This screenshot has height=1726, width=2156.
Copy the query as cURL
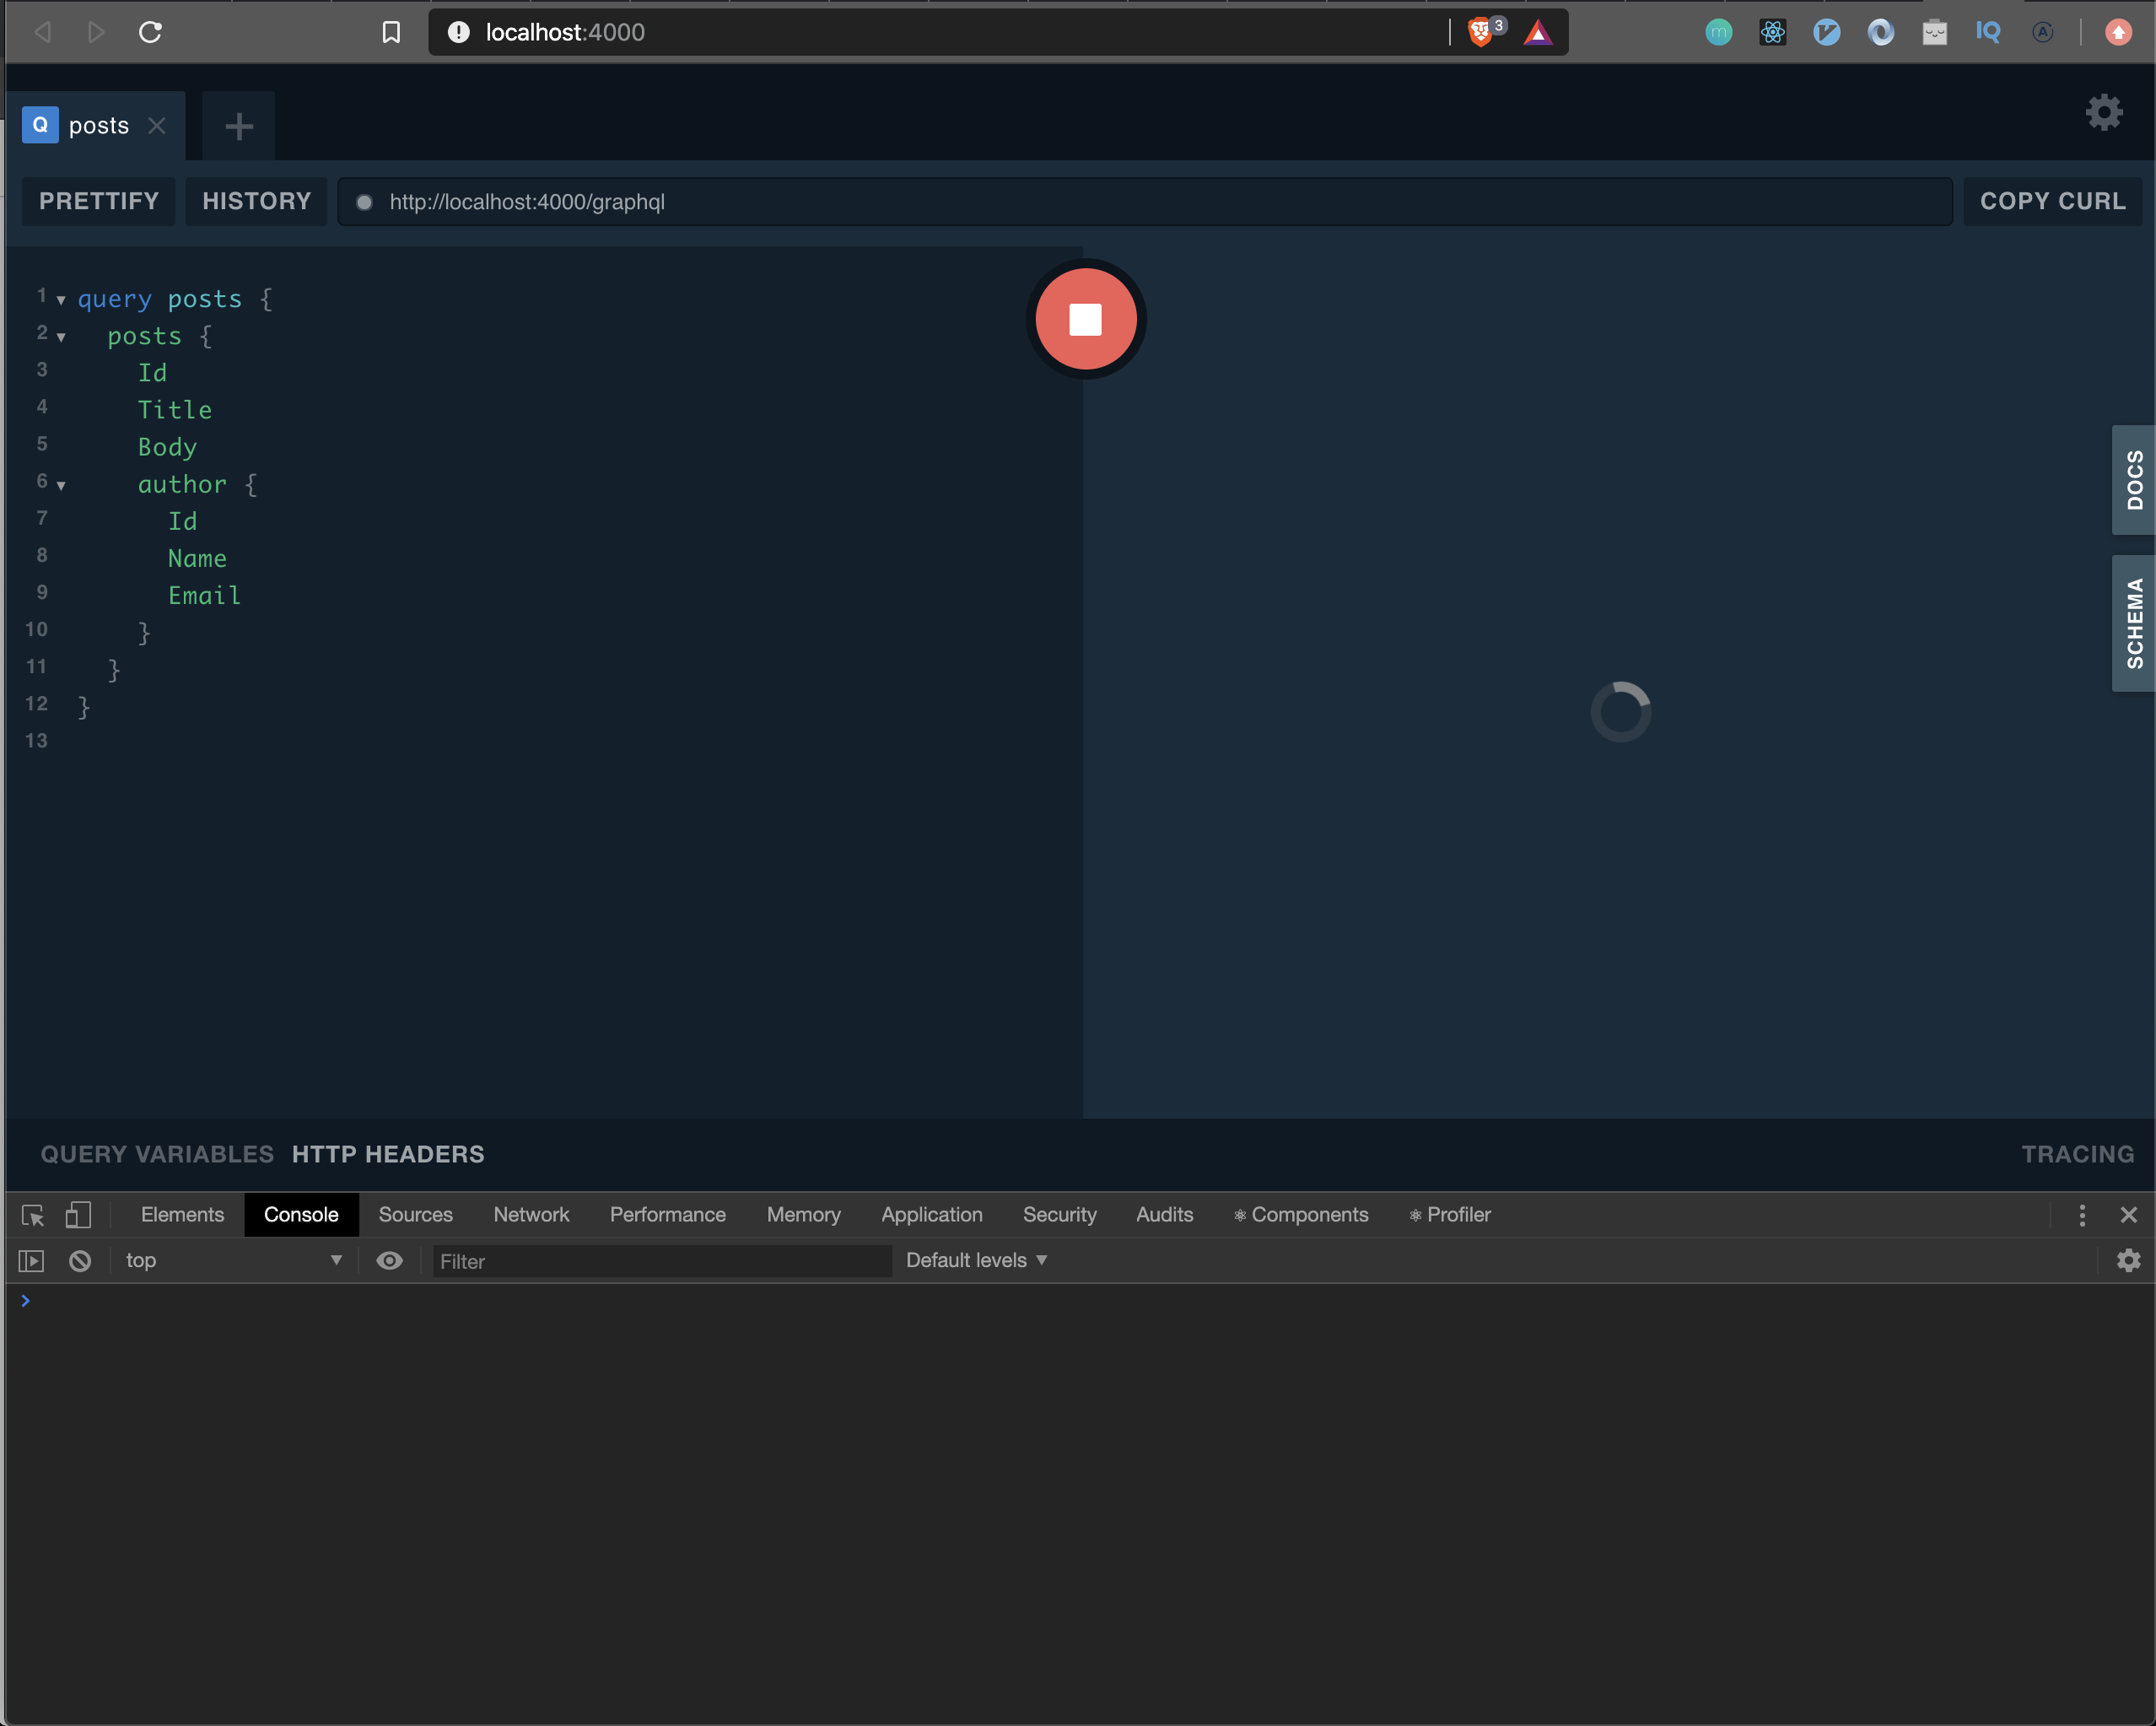click(2053, 200)
